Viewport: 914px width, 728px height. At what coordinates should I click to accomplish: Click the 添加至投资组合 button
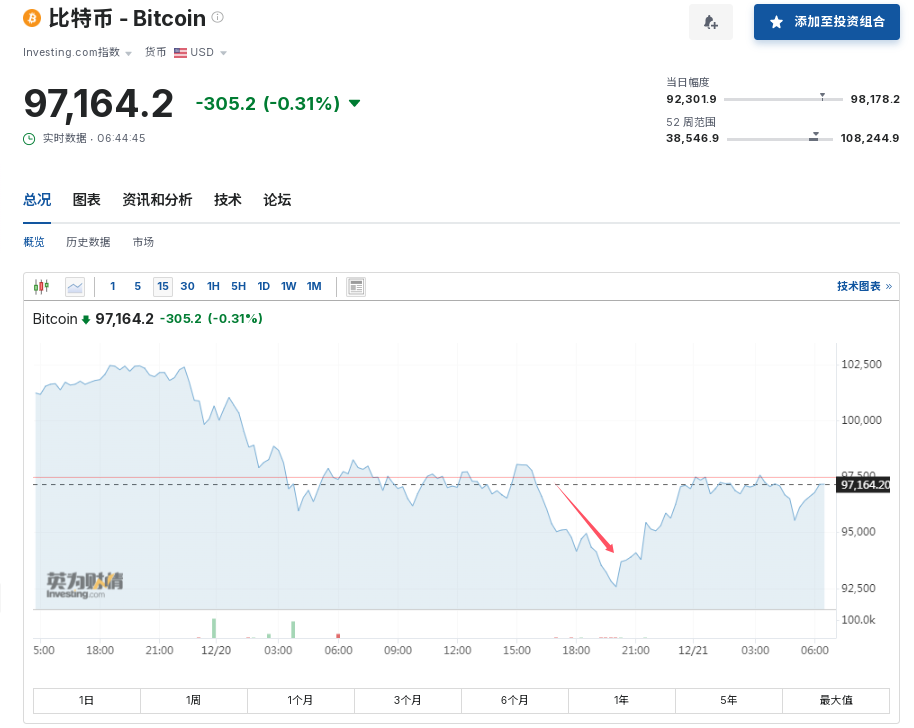(826, 22)
